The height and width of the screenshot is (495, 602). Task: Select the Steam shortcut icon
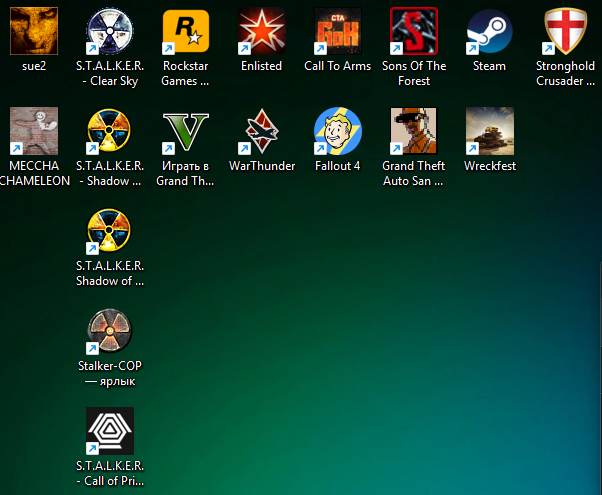click(x=489, y=31)
